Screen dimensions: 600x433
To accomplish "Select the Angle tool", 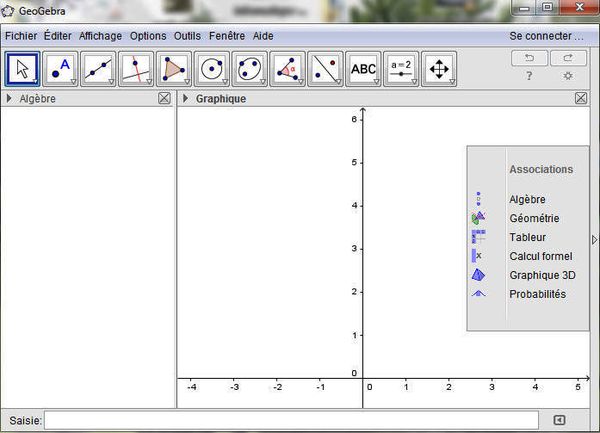I will pos(288,69).
